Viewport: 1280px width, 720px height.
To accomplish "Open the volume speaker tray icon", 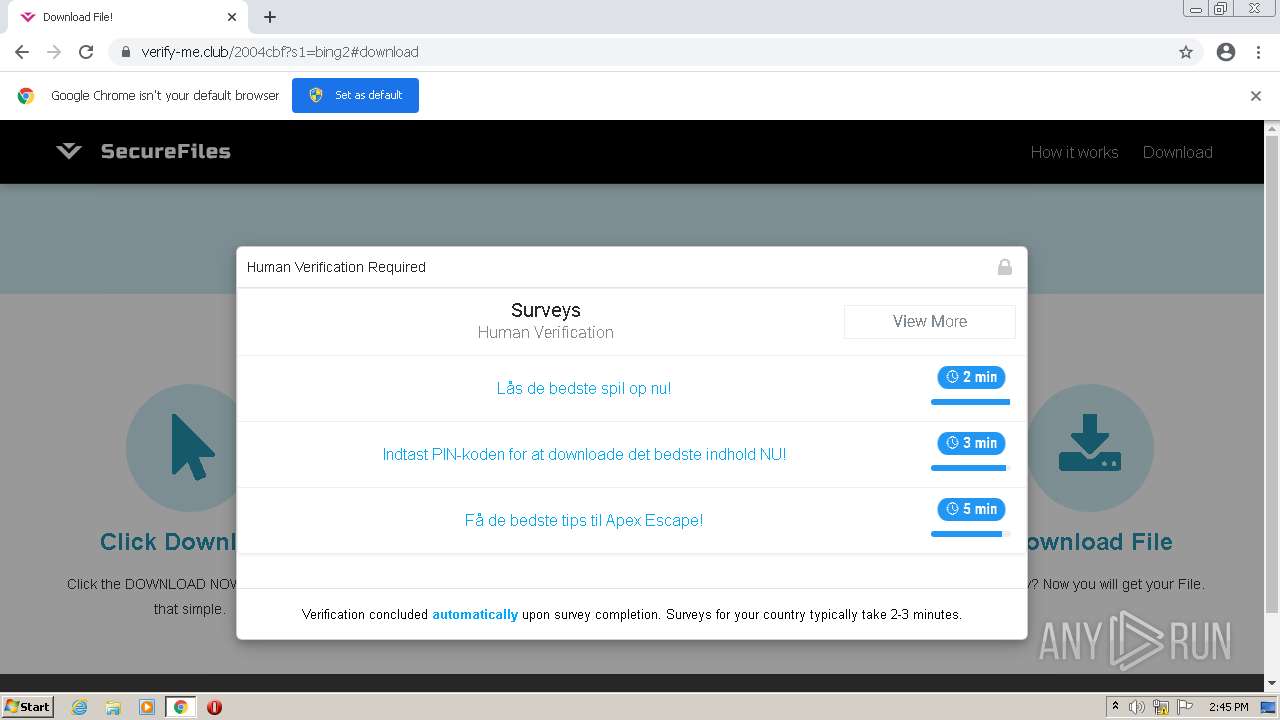I will click(x=1137, y=707).
